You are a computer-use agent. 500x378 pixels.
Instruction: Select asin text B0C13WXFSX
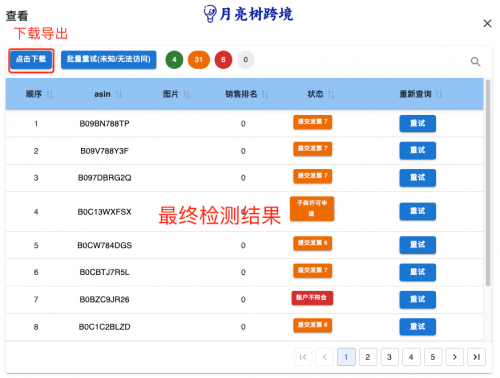(104, 212)
